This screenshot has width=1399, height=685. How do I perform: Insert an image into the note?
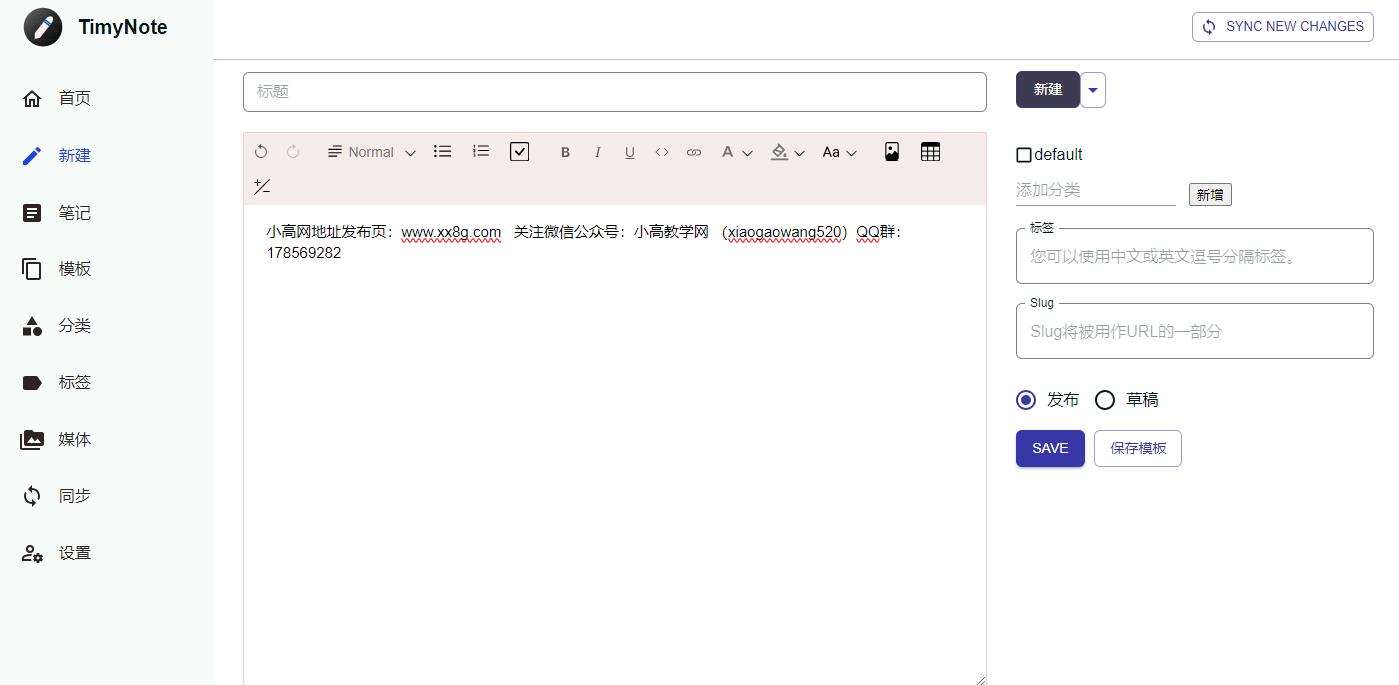tap(892, 151)
